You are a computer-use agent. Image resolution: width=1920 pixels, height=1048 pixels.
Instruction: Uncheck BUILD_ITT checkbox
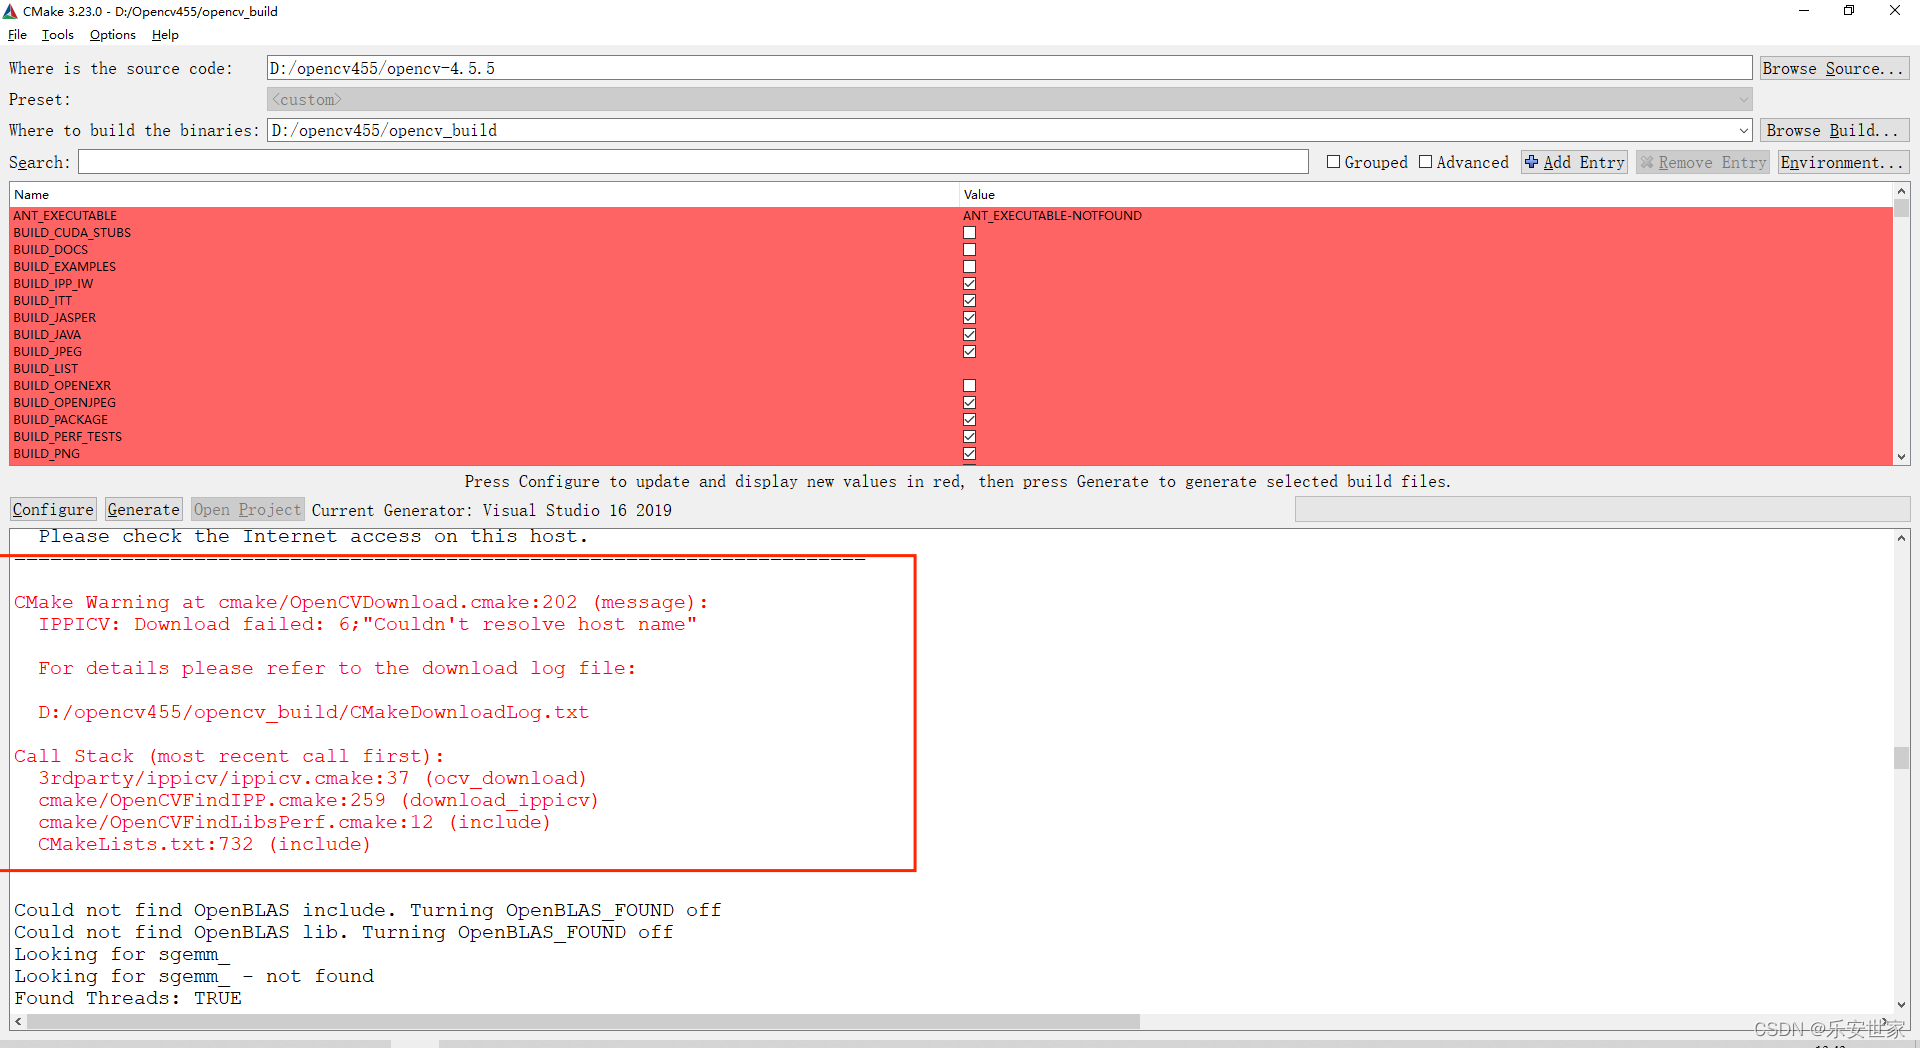coord(969,301)
